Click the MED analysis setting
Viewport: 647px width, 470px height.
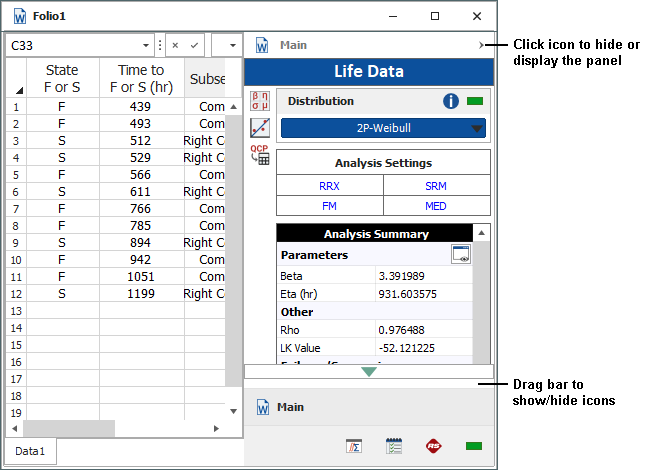(x=436, y=205)
